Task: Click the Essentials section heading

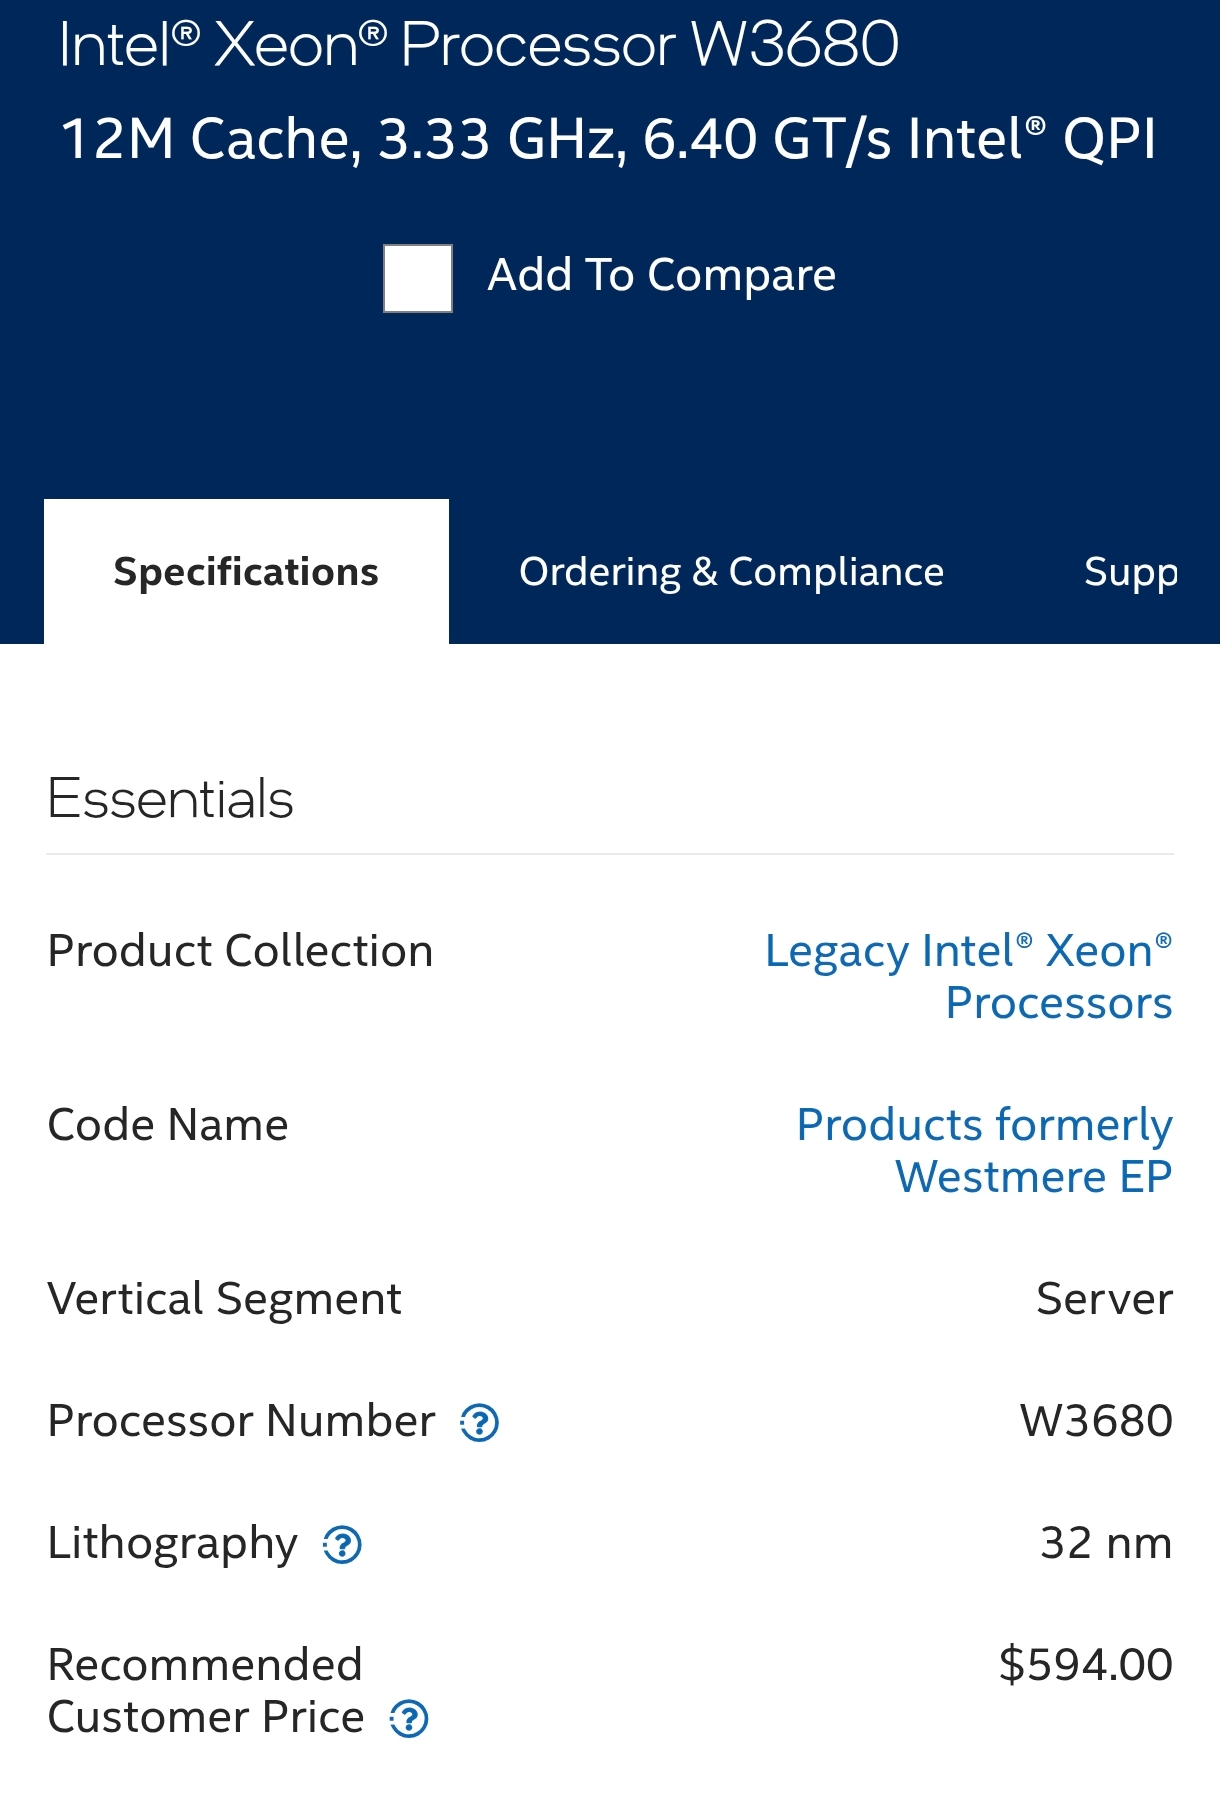Action: pos(171,799)
